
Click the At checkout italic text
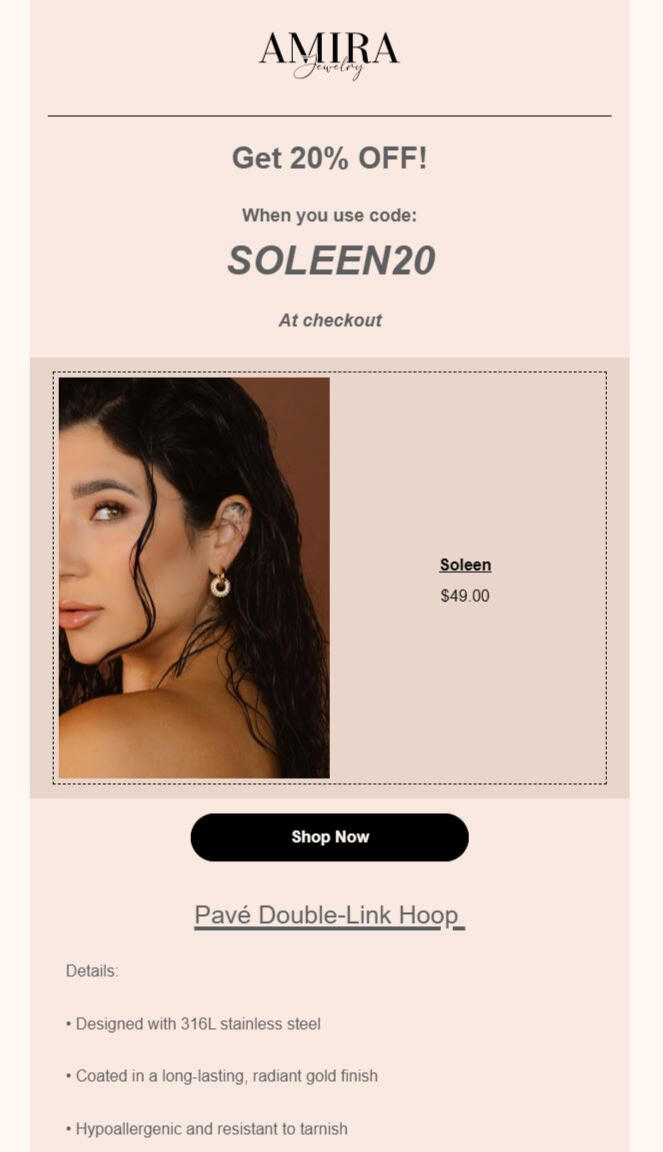tap(330, 320)
